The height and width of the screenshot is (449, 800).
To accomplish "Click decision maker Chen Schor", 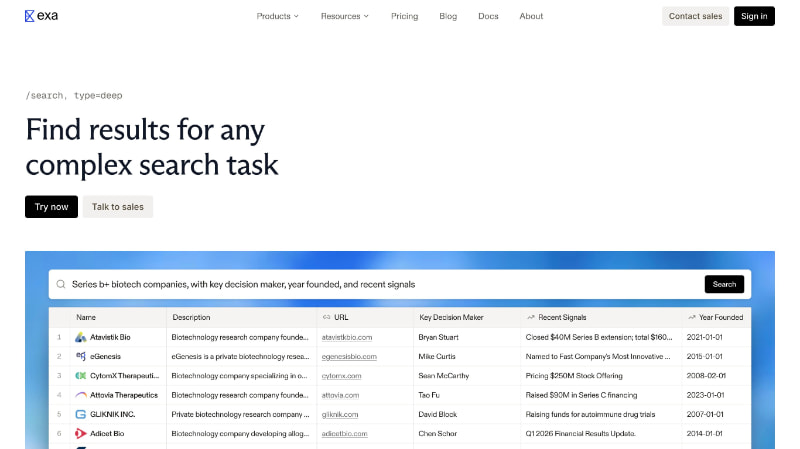I will coord(437,434).
